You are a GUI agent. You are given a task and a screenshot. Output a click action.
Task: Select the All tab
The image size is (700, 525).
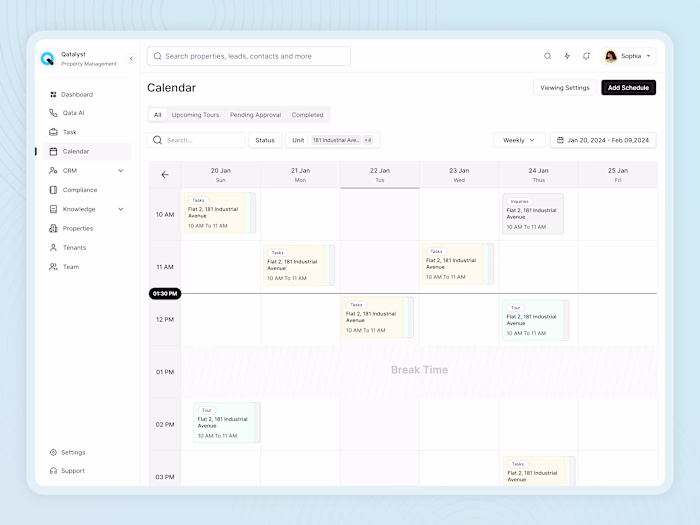tap(158, 115)
